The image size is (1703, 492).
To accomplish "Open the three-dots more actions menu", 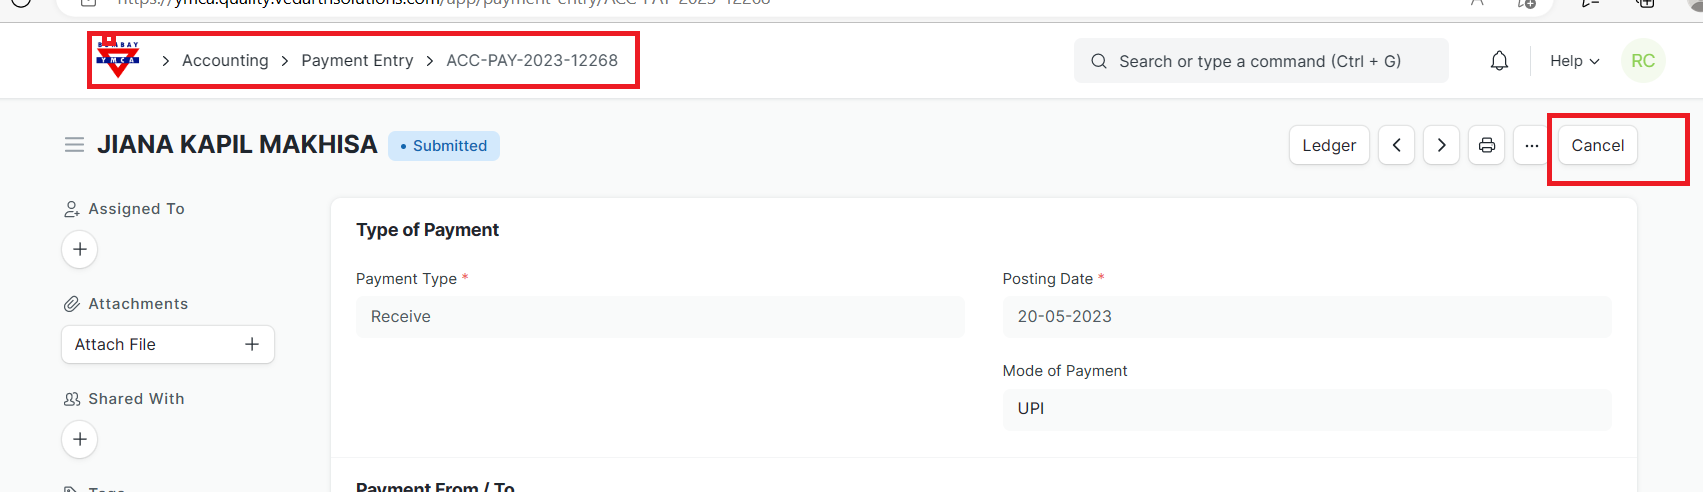I will tap(1531, 145).
